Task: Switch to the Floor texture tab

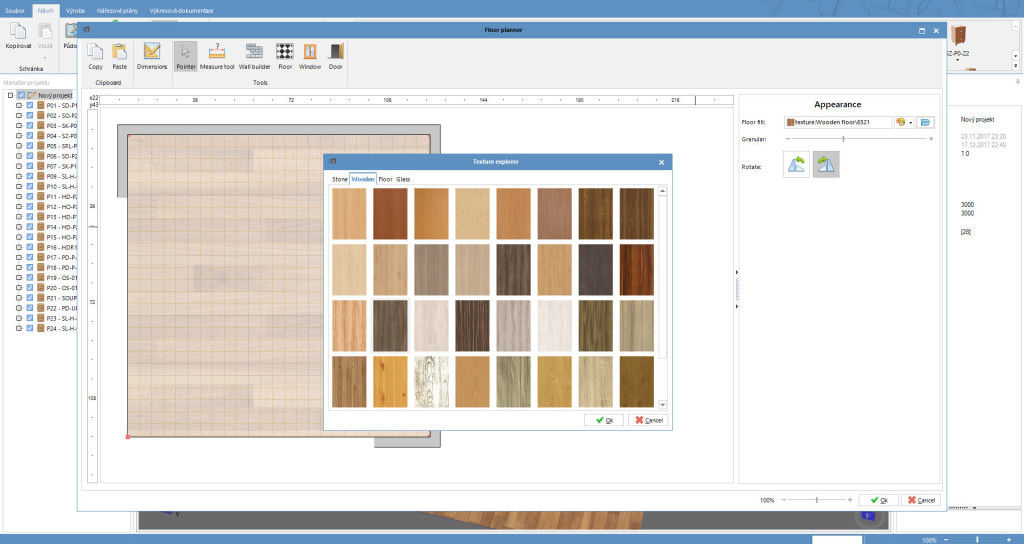Action: click(385, 179)
